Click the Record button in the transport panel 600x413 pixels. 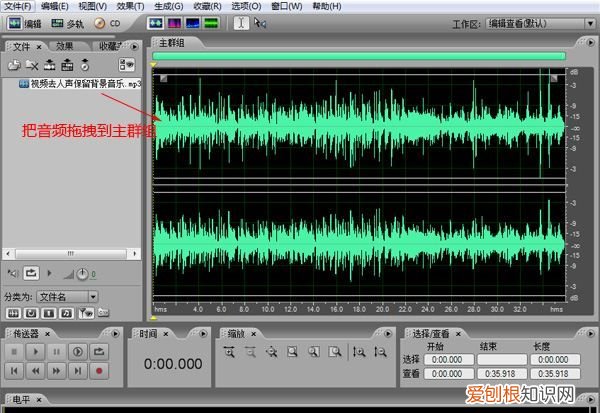click(100, 370)
